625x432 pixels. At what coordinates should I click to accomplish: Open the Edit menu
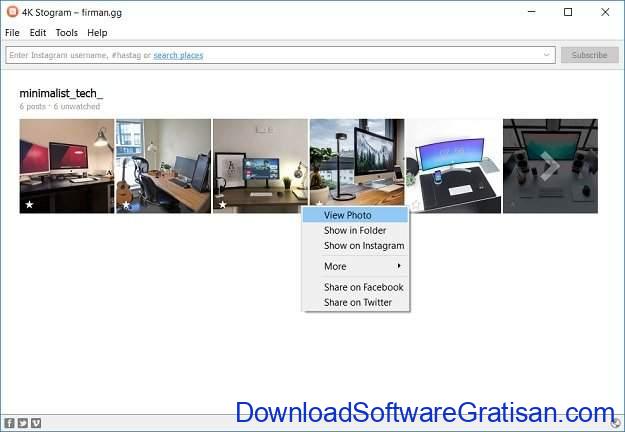pyautogui.click(x=38, y=33)
